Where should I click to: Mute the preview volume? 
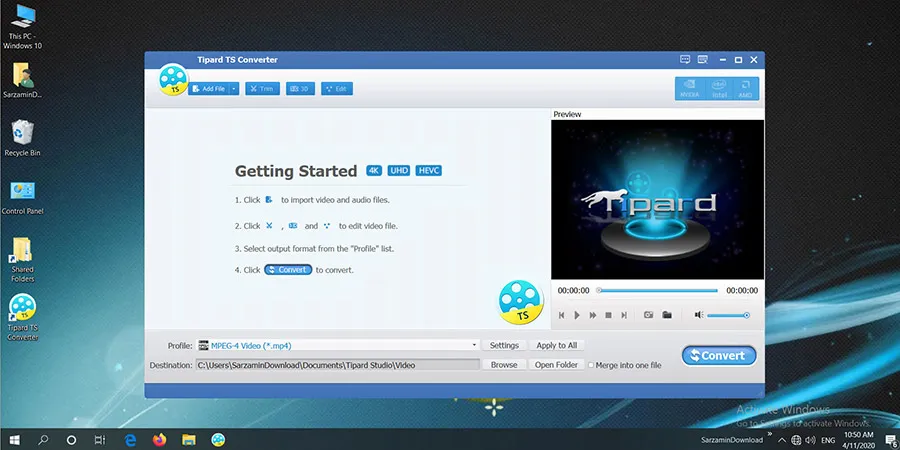pyautogui.click(x=699, y=315)
